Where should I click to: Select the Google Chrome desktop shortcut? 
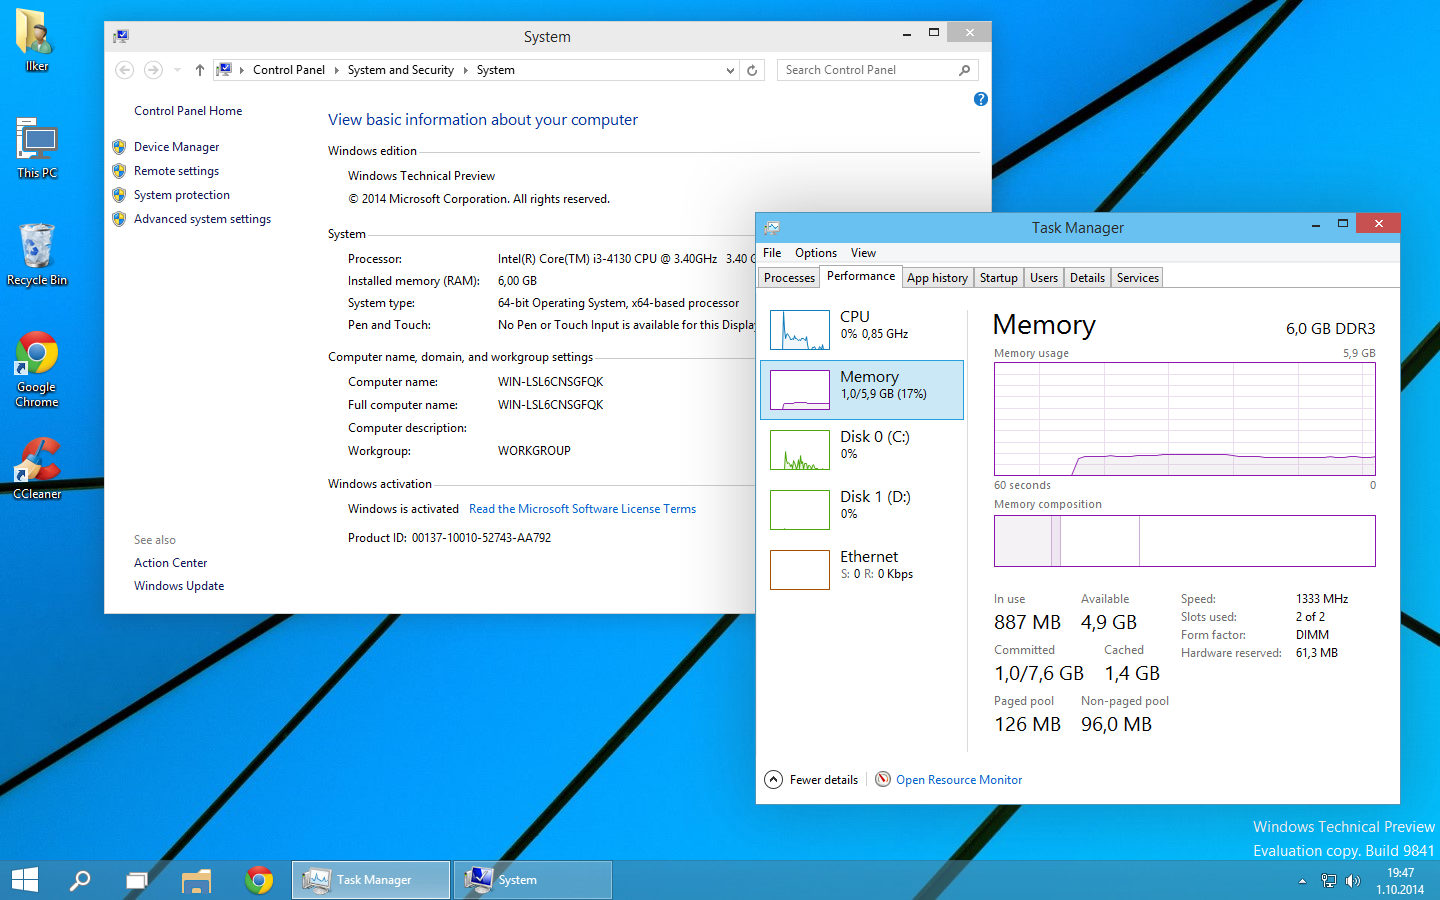[37, 369]
